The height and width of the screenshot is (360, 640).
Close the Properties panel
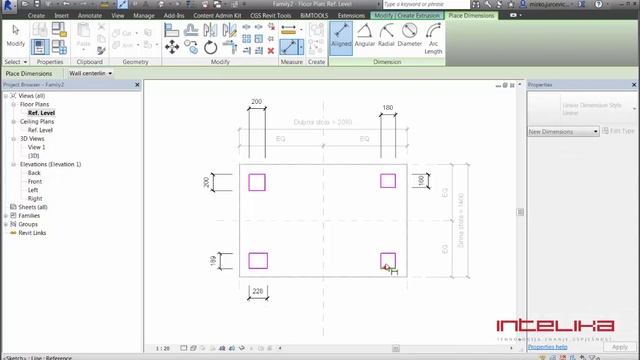tap(634, 84)
